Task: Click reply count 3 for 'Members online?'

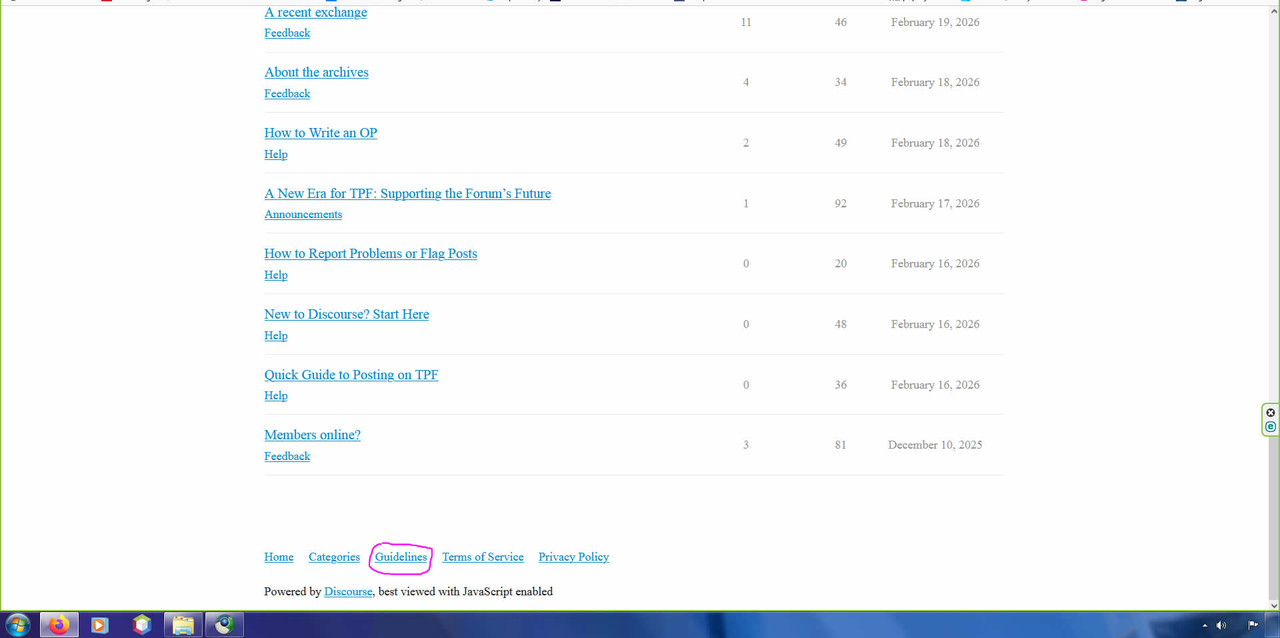Action: [746, 445]
